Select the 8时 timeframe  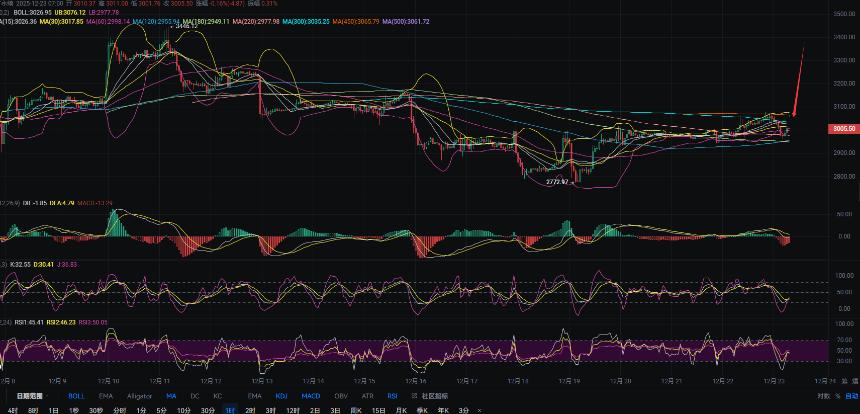[x=33, y=410]
